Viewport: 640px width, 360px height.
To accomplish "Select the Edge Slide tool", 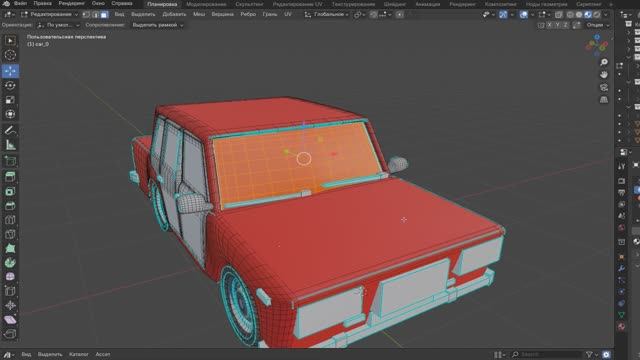I will point(10,291).
